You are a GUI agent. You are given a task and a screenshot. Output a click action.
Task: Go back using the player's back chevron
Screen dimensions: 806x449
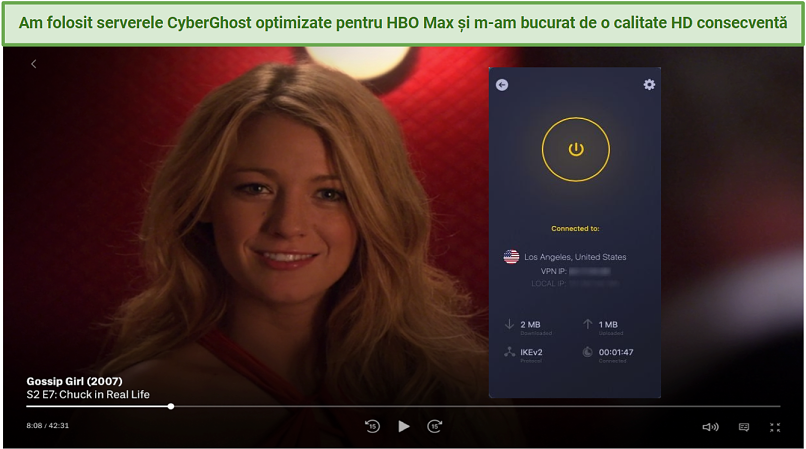(x=33, y=64)
